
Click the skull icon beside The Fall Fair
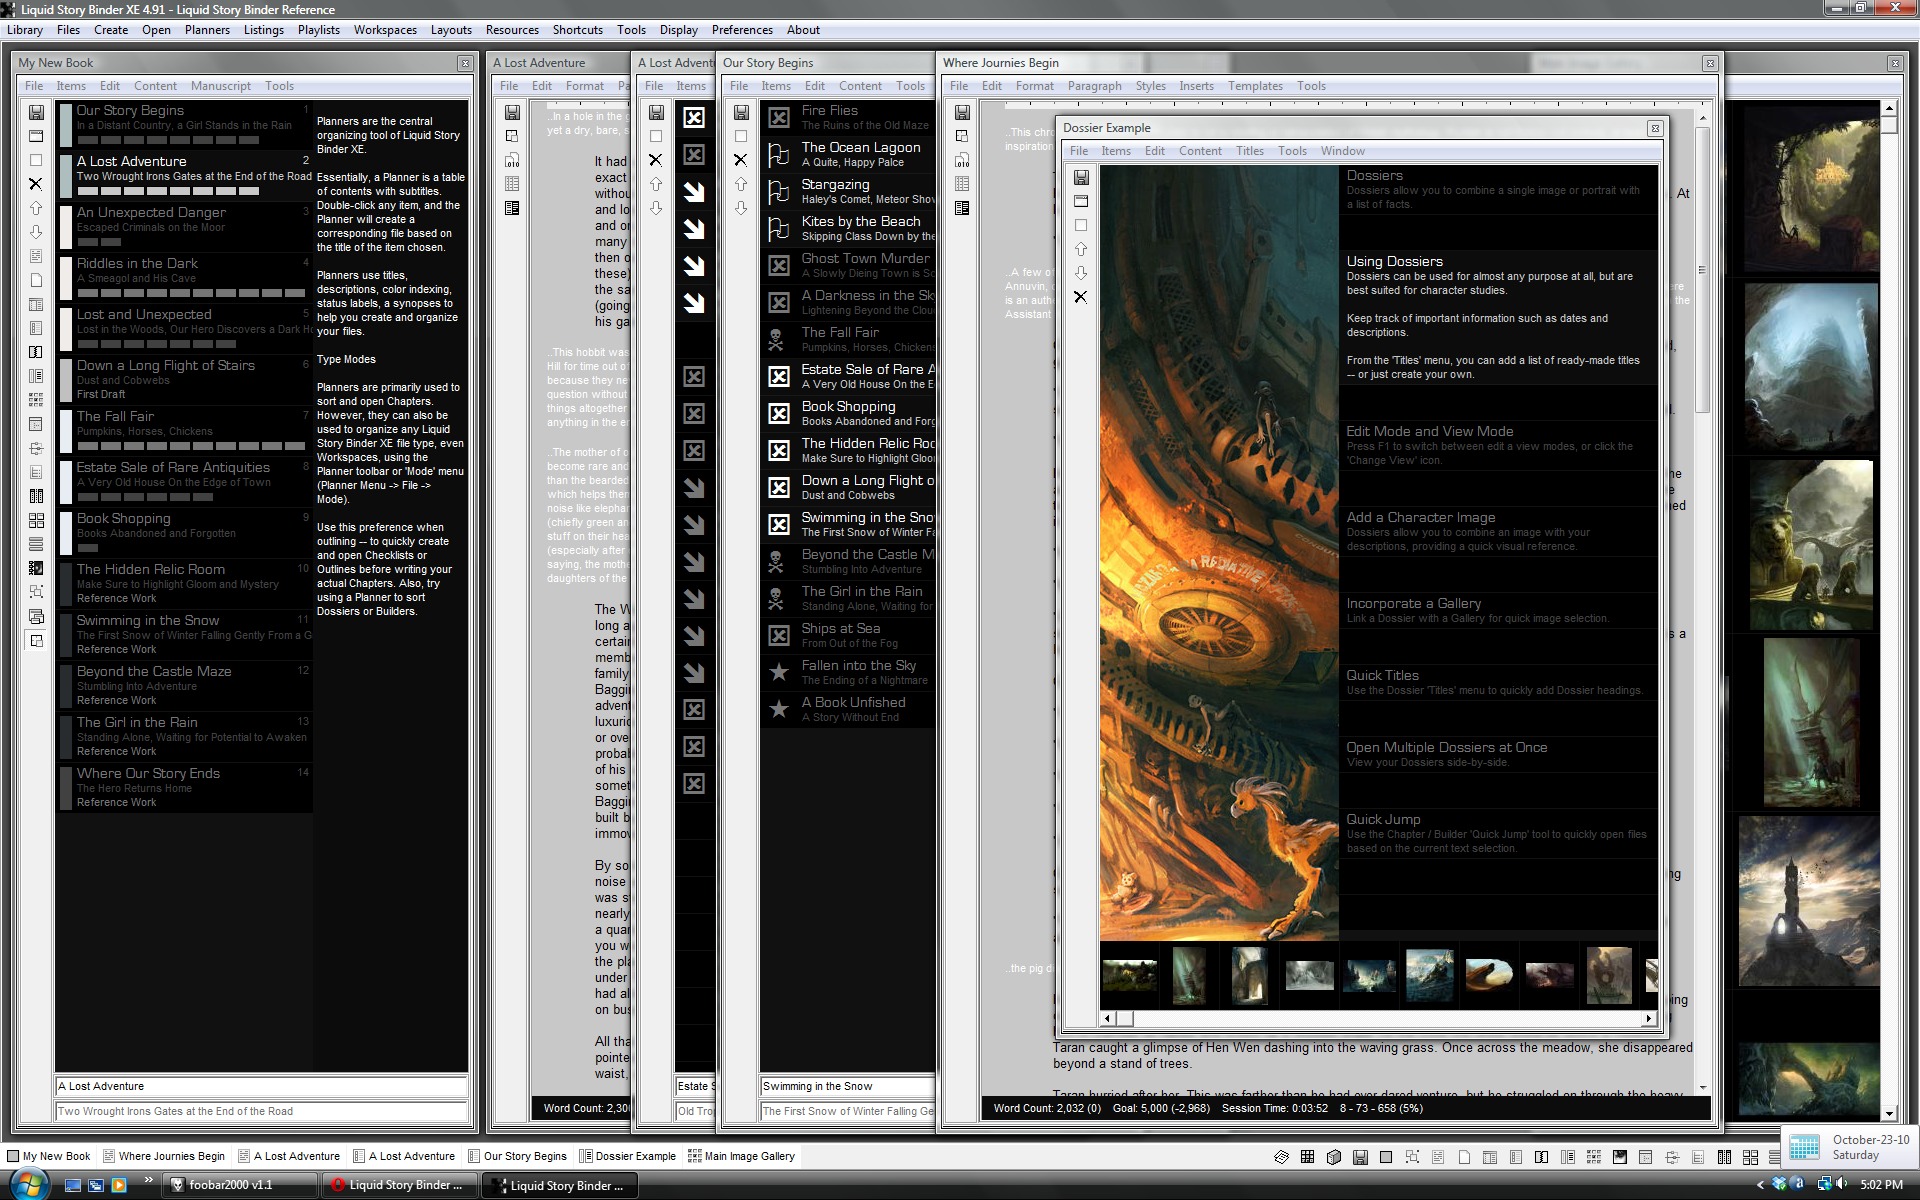[779, 339]
